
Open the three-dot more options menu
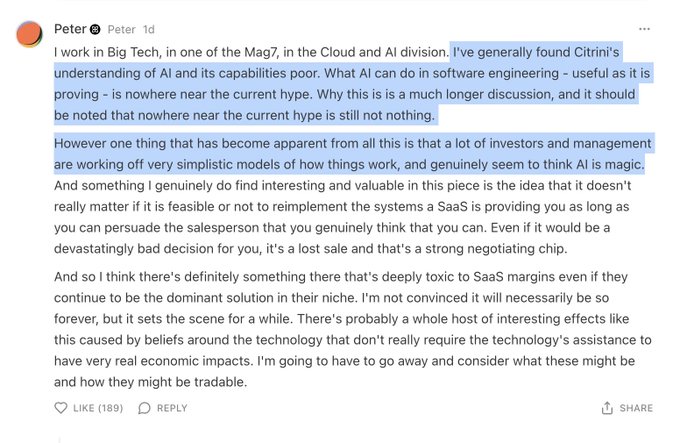(x=645, y=30)
